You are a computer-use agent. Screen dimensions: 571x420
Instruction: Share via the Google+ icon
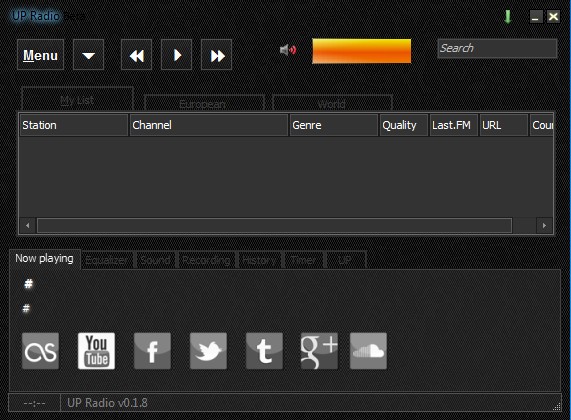click(x=319, y=351)
